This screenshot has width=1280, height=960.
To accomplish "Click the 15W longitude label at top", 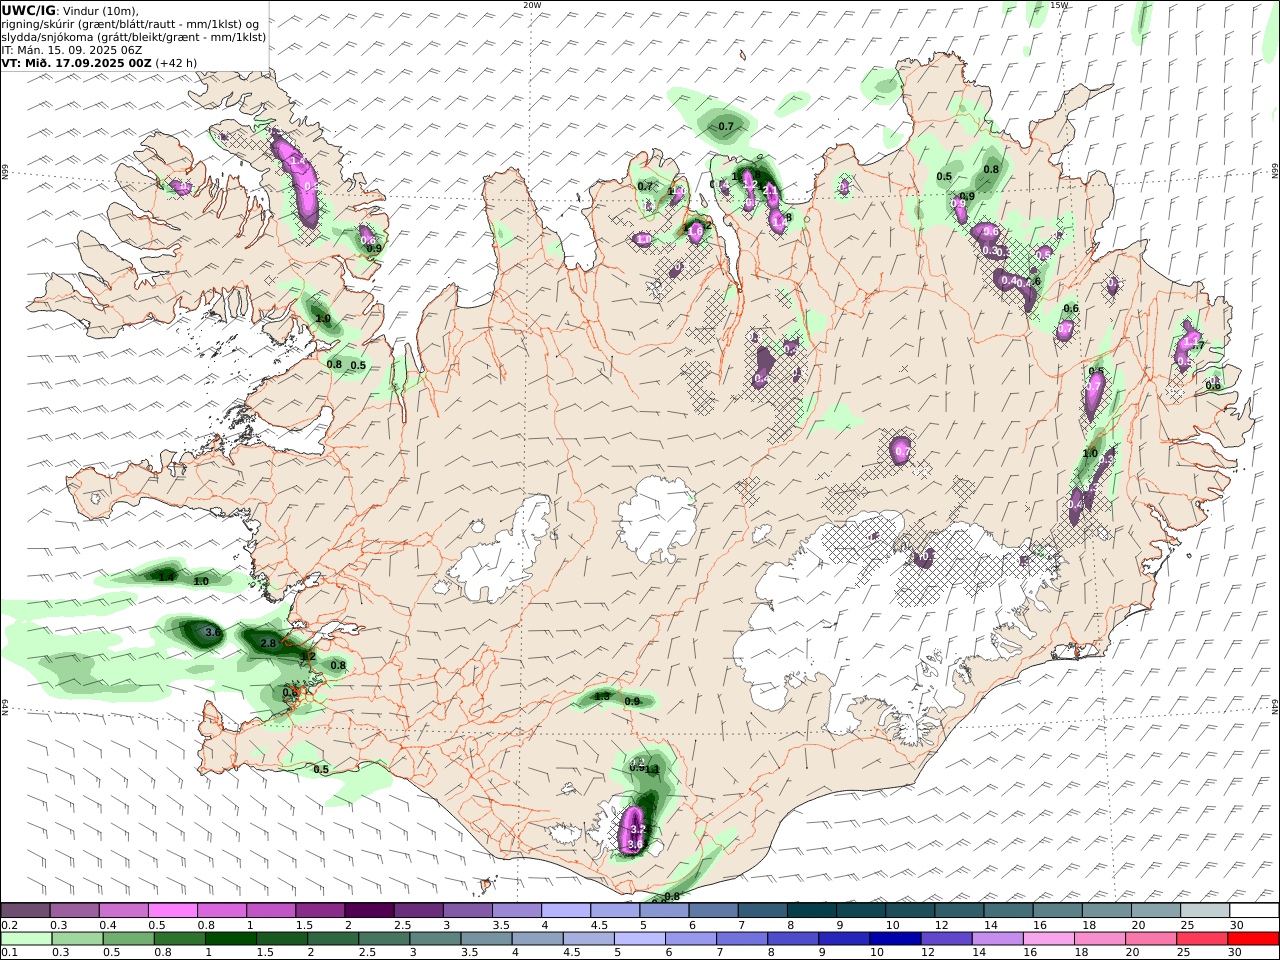I will click(x=1059, y=5).
